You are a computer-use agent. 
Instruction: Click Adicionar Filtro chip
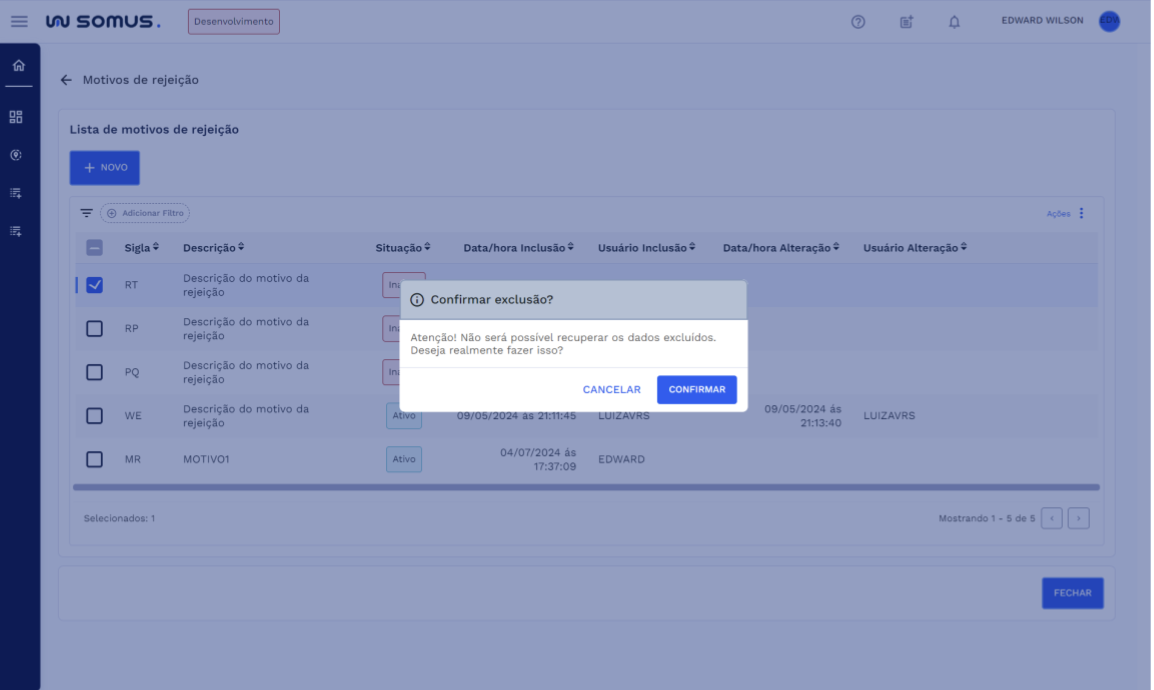click(x=145, y=213)
